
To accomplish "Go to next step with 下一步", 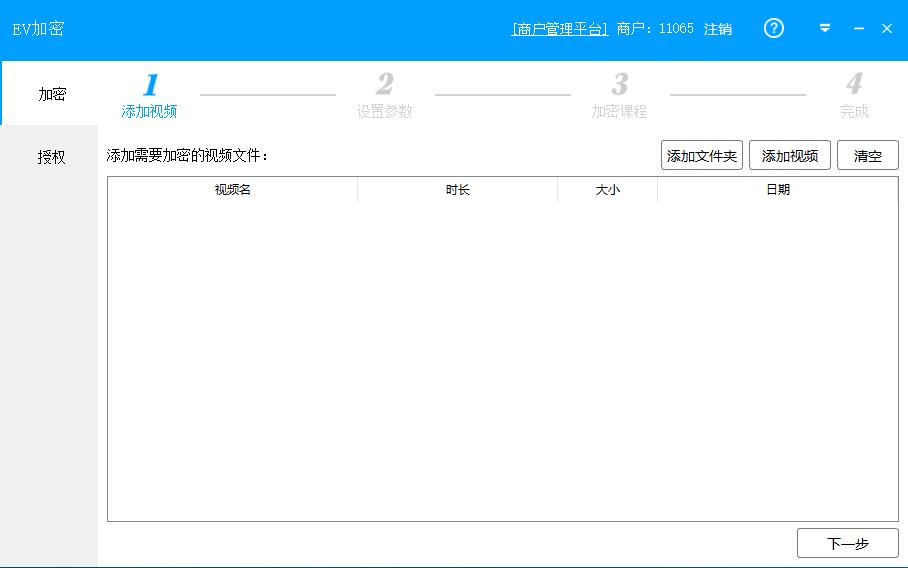I will click(x=847, y=543).
